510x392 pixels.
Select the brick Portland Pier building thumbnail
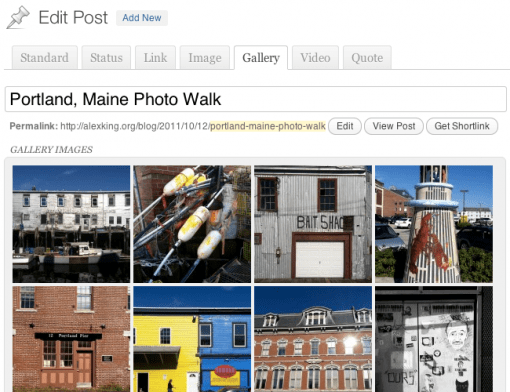click(71, 339)
